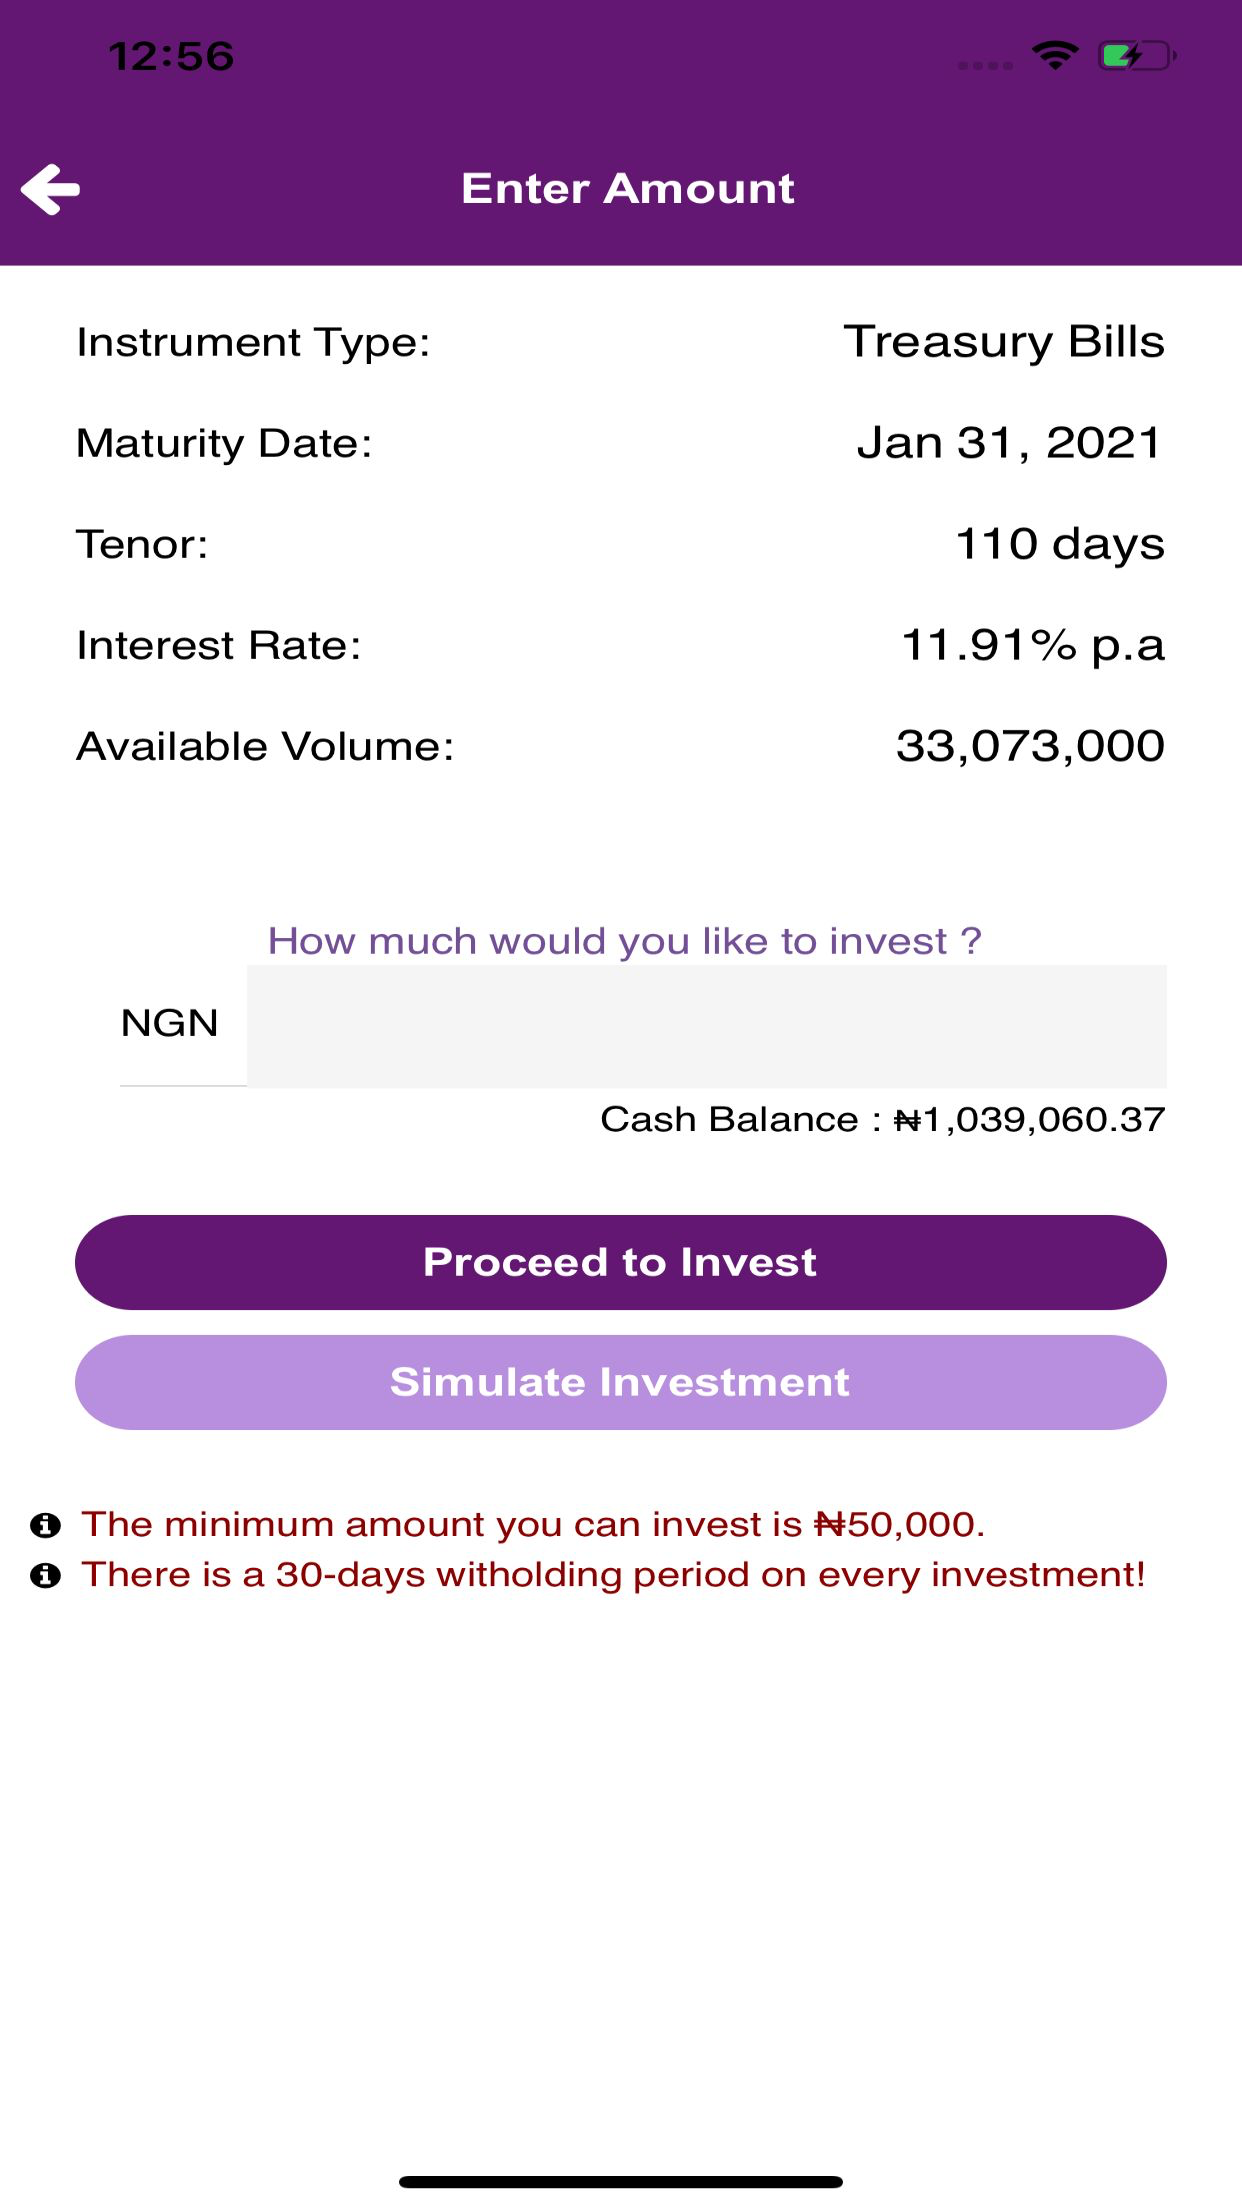Tap the 33,073,000 available volume value
1242x2208 pixels.
1030,746
